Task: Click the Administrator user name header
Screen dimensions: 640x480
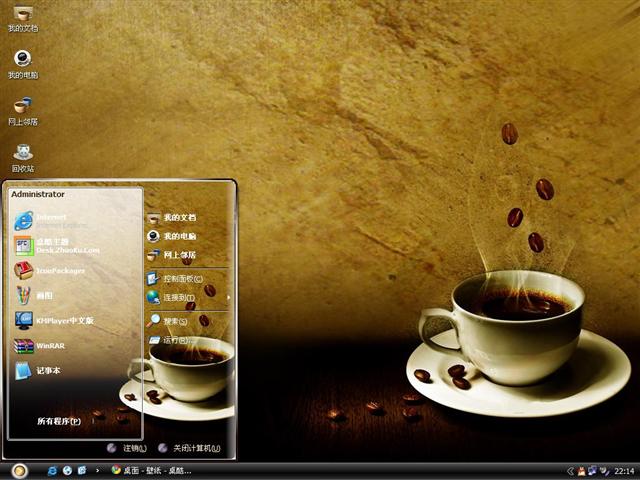Action: pos(38,194)
